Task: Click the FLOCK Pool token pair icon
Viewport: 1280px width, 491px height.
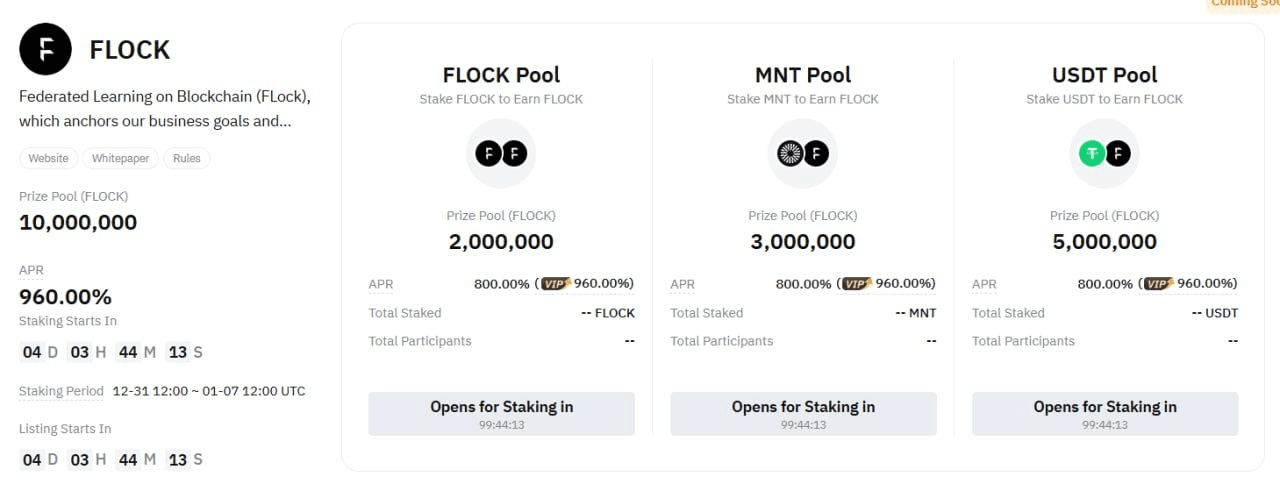Action: pyautogui.click(x=501, y=154)
